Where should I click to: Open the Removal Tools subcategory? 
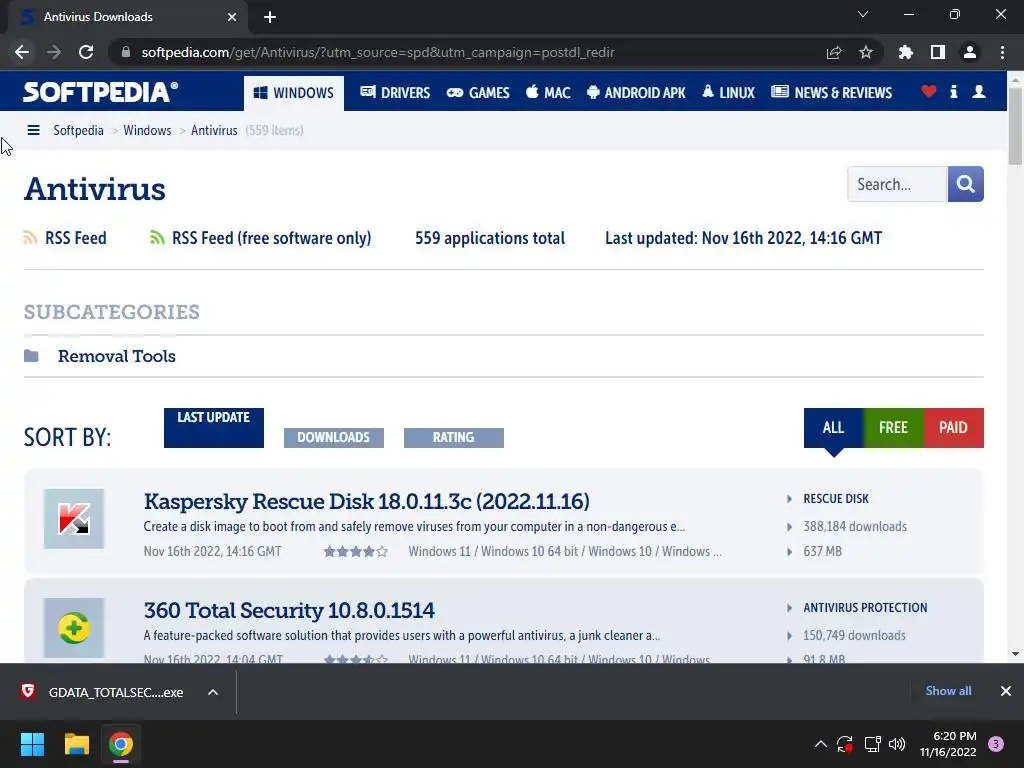click(117, 356)
